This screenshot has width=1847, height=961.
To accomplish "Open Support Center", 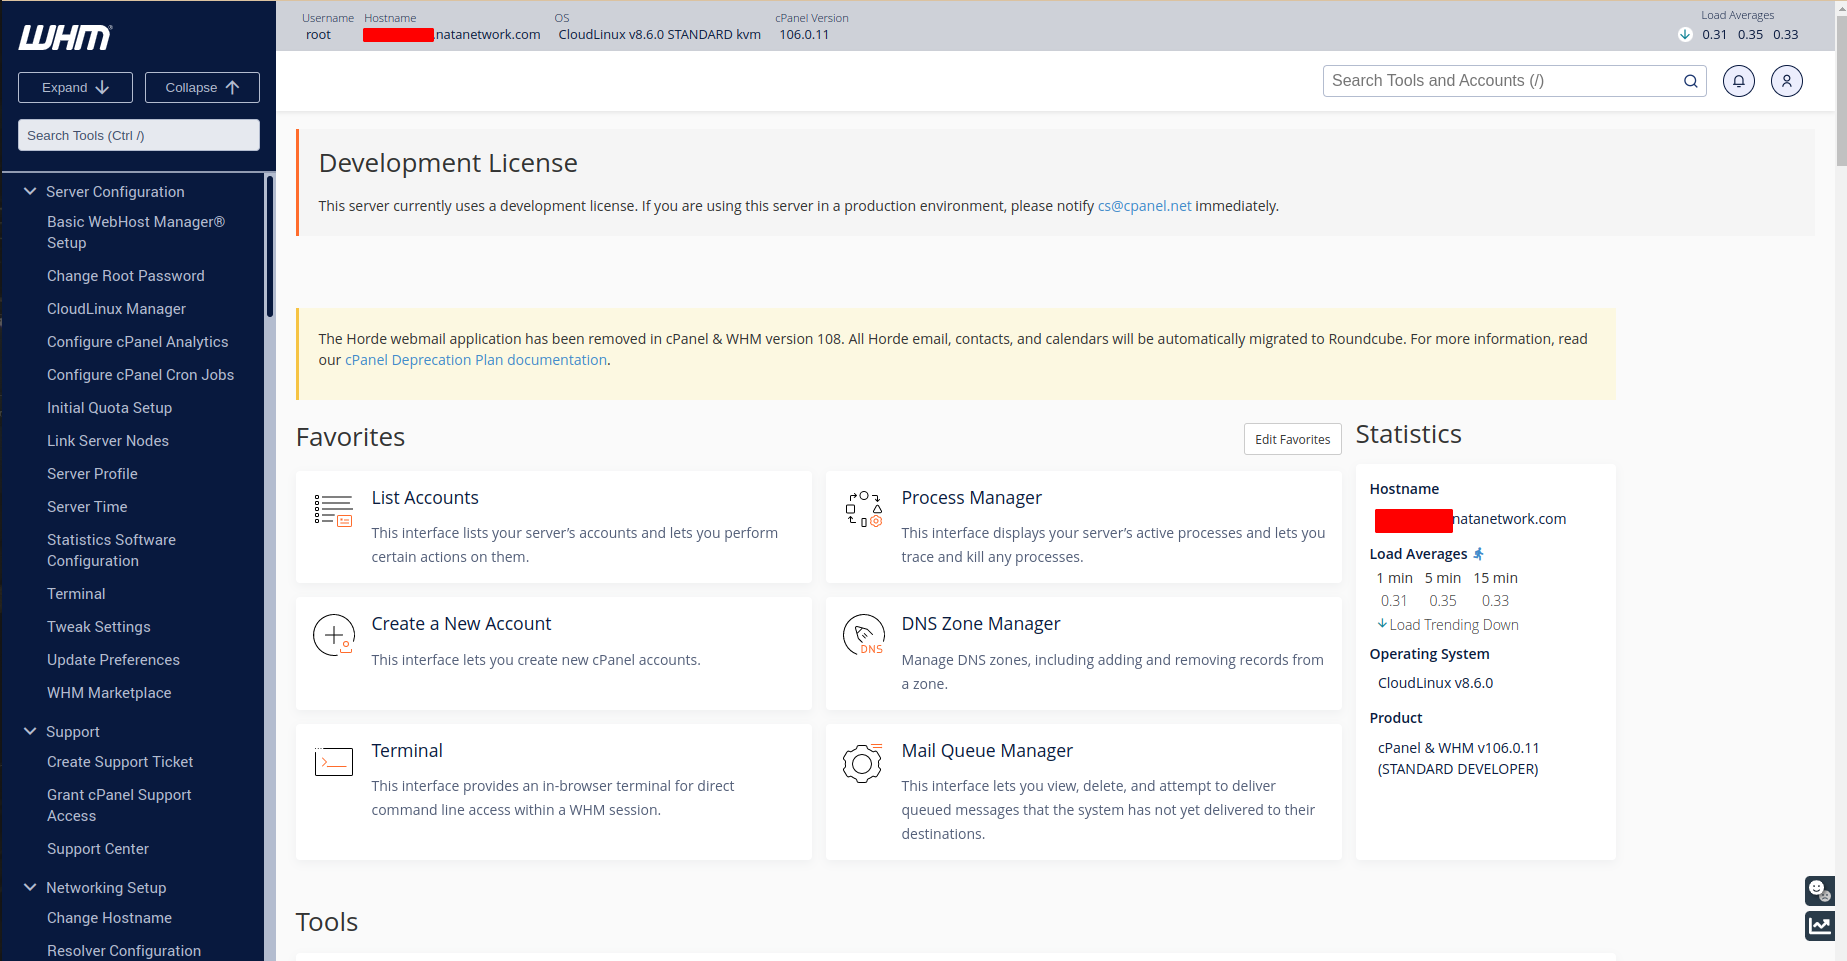I will tap(98, 849).
